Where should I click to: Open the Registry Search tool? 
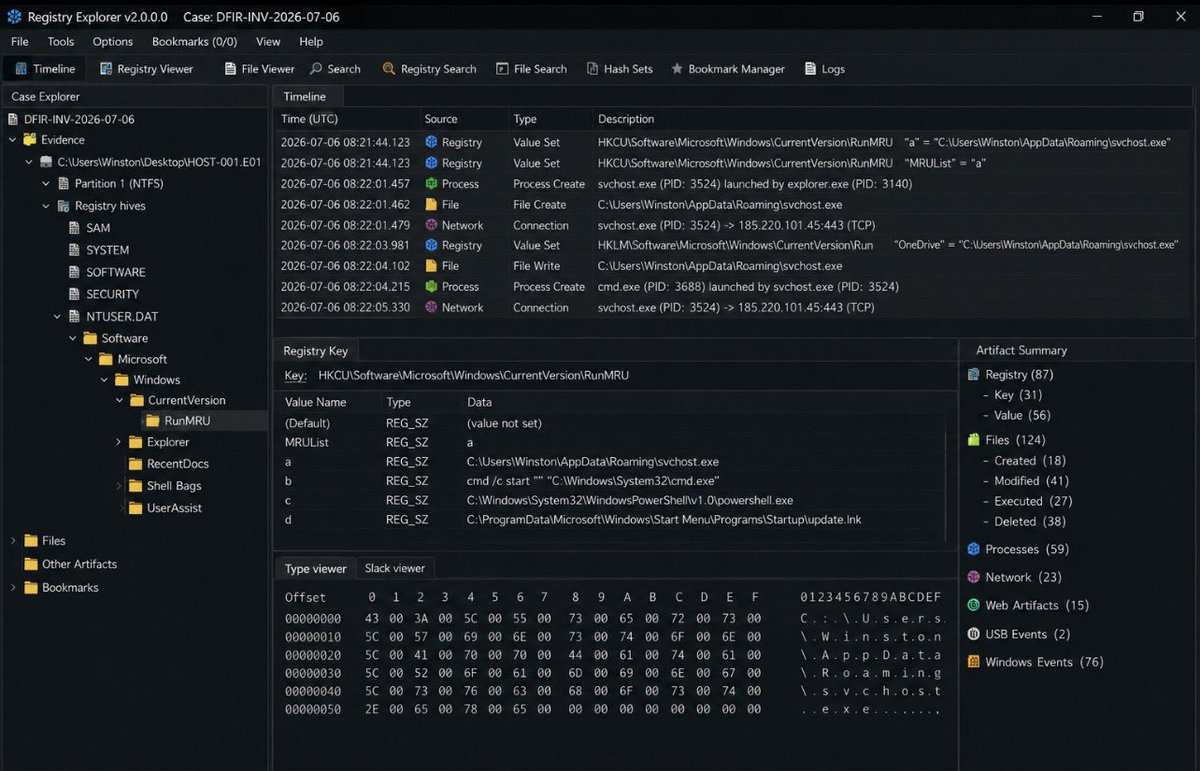tap(429, 69)
